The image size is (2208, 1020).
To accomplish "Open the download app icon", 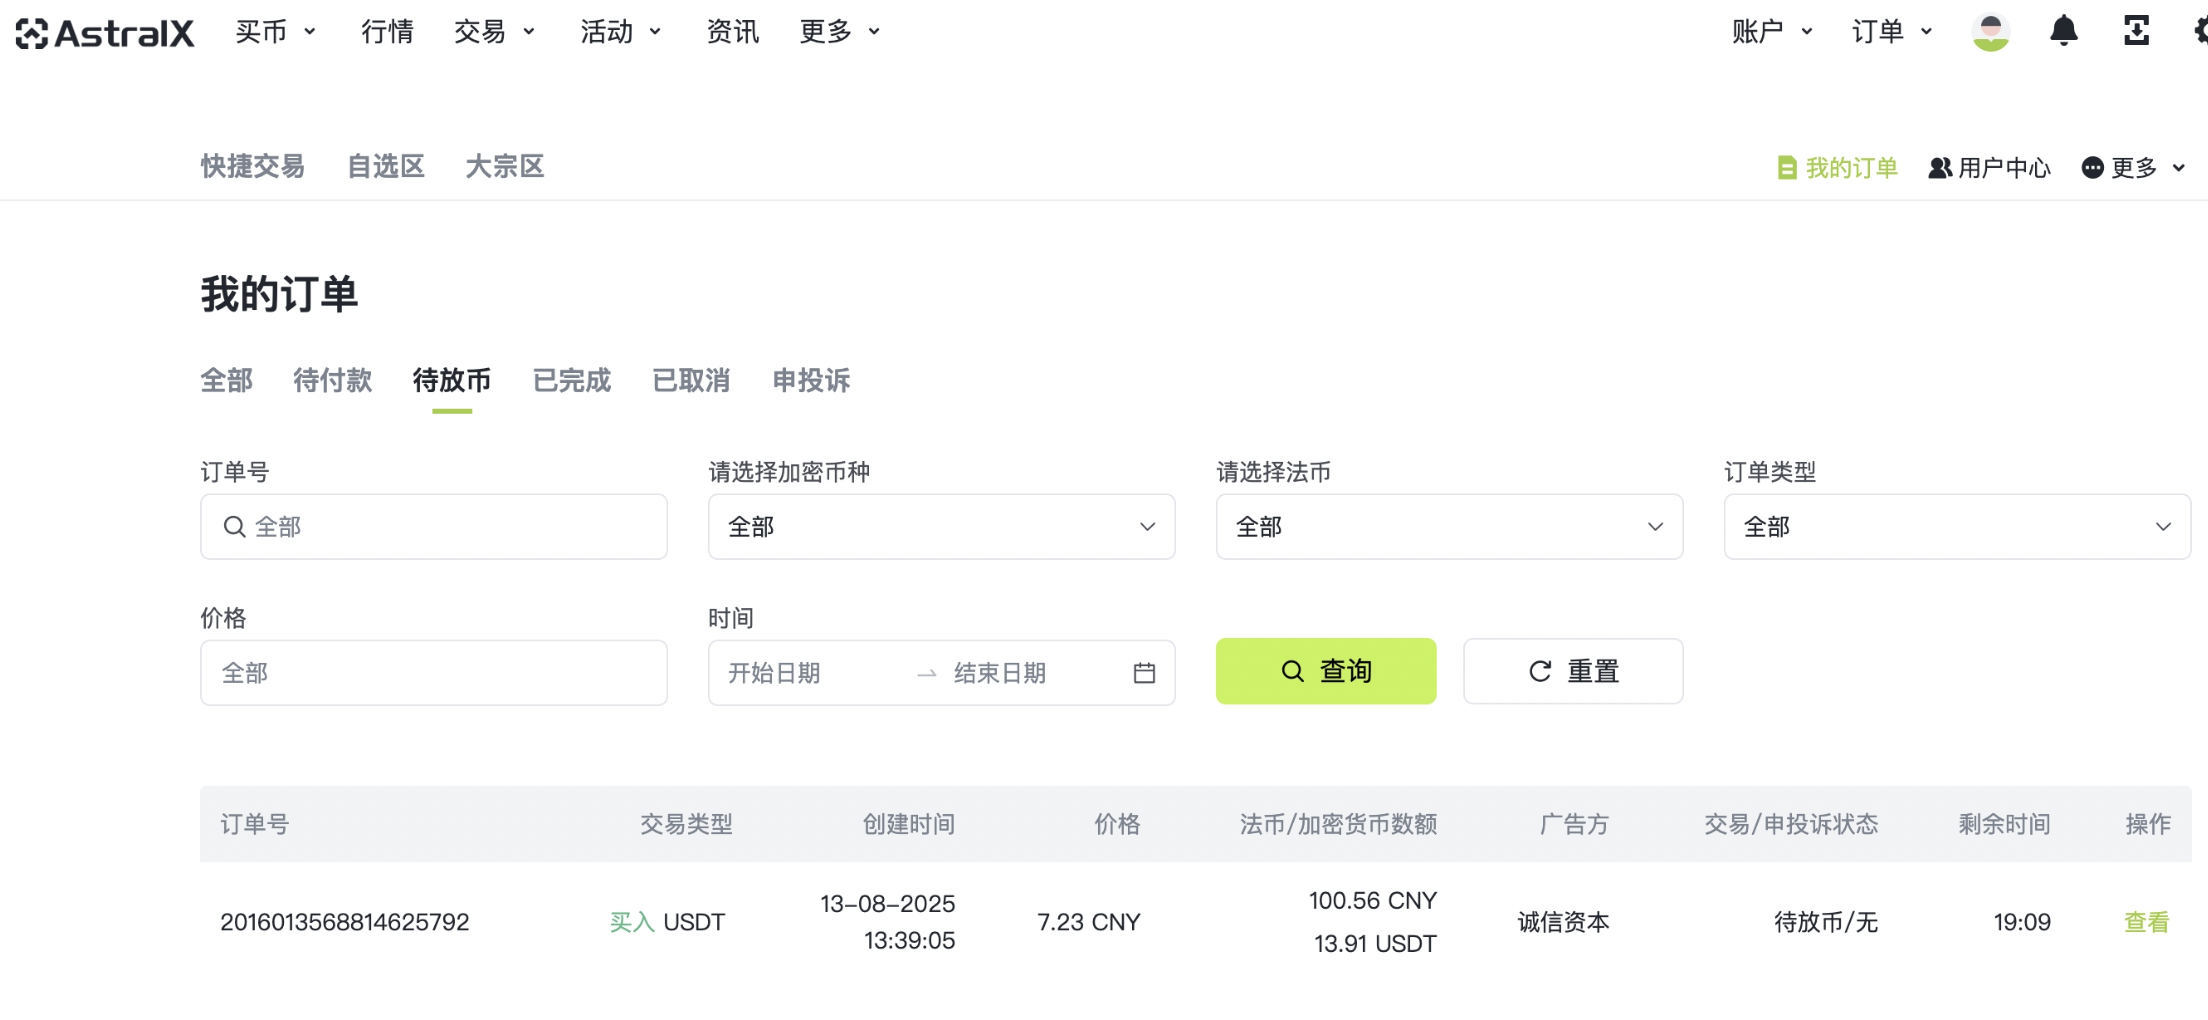I will point(2136,31).
